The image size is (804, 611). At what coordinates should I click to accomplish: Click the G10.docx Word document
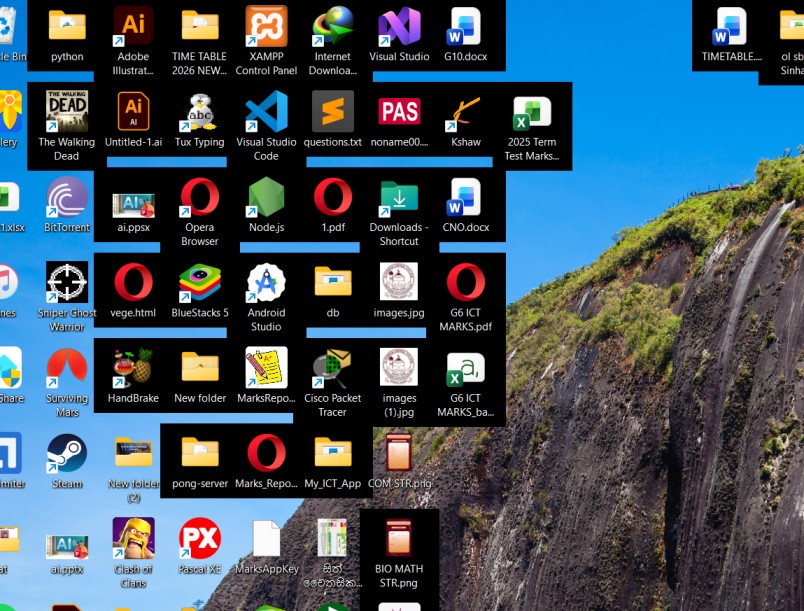(466, 26)
